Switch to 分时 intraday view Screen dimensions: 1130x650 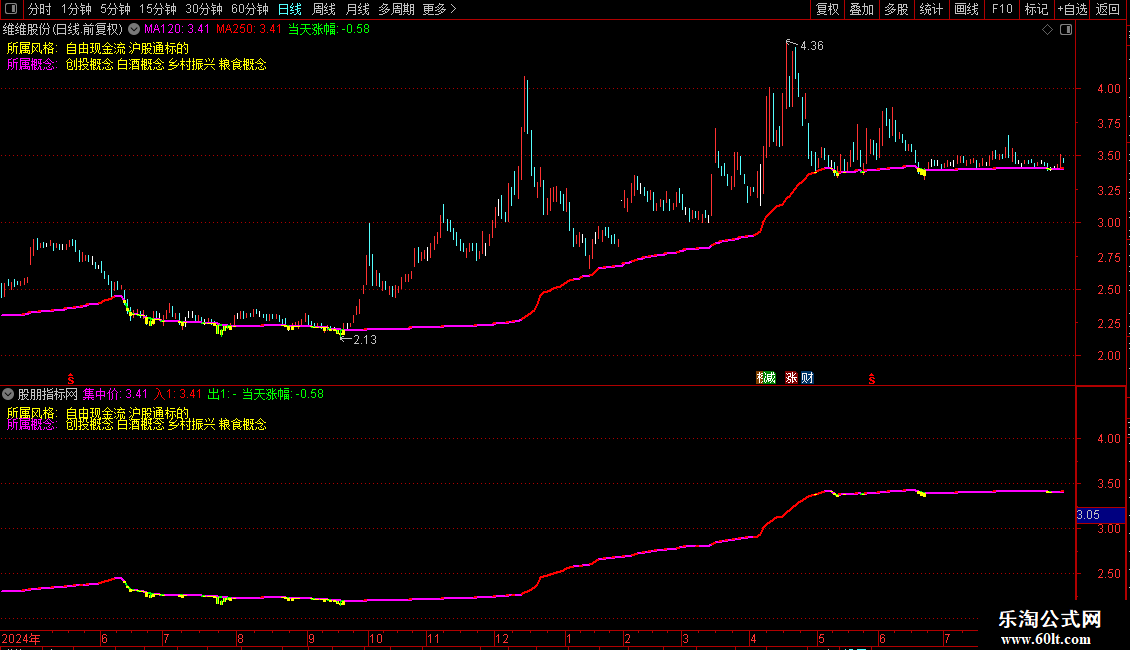[40, 9]
